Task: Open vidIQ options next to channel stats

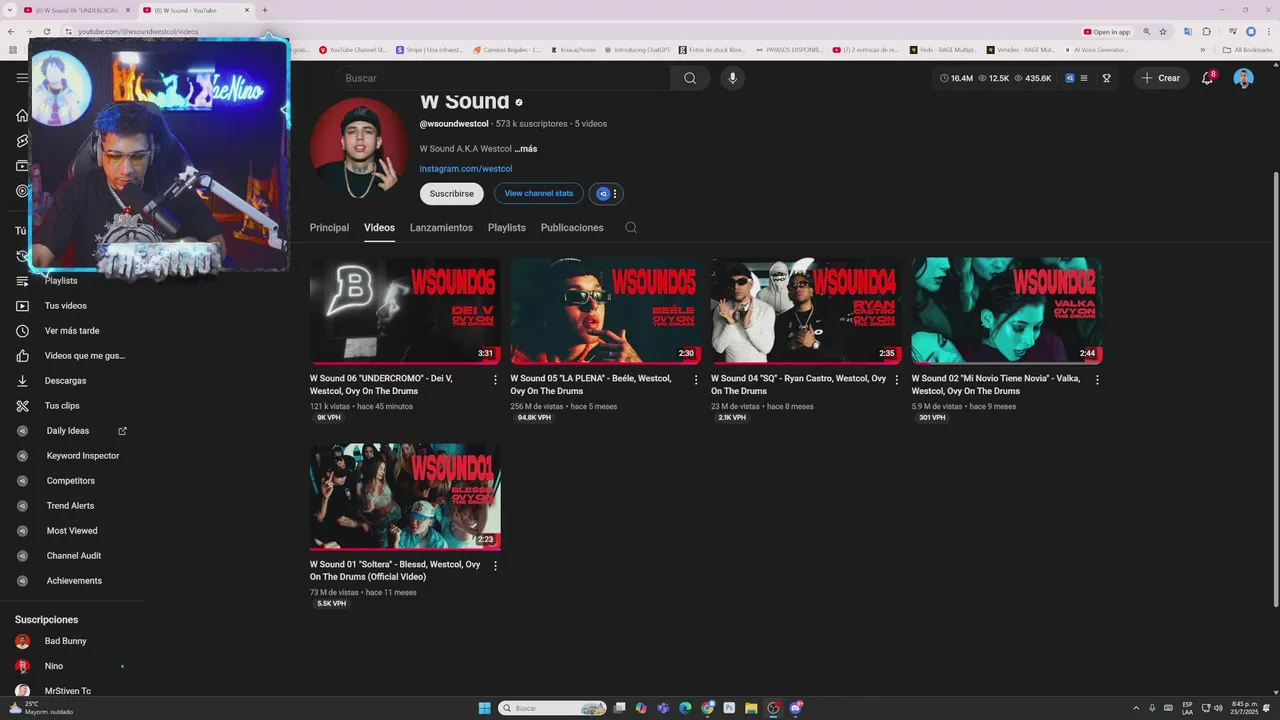Action: pos(606,194)
